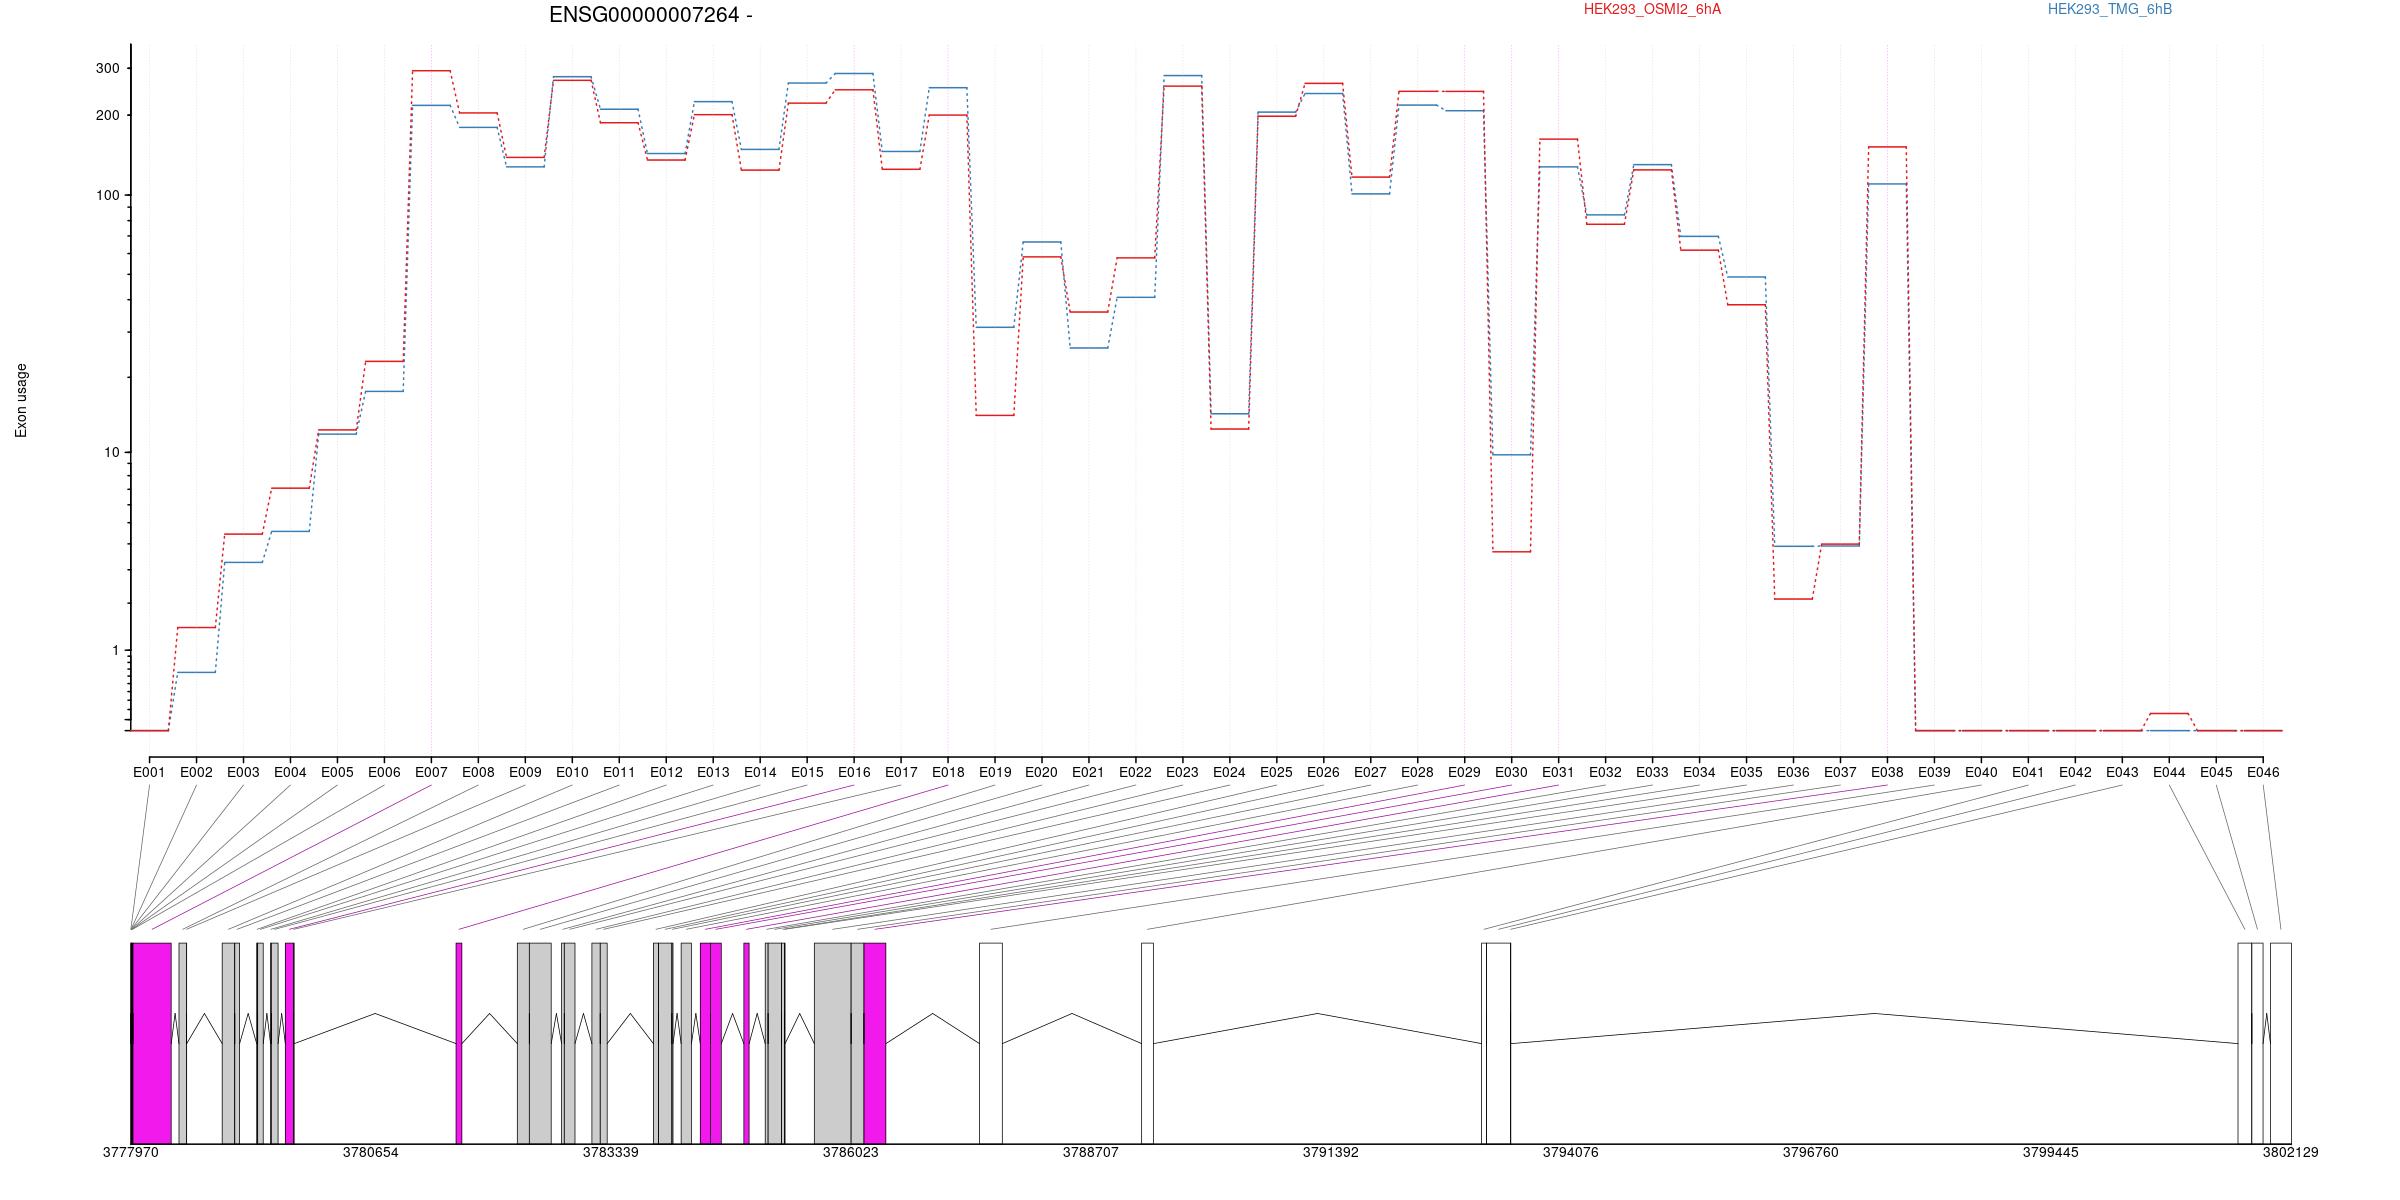Click the red E036 expression segment below 3
2400x1200 pixels.
pos(1793,599)
